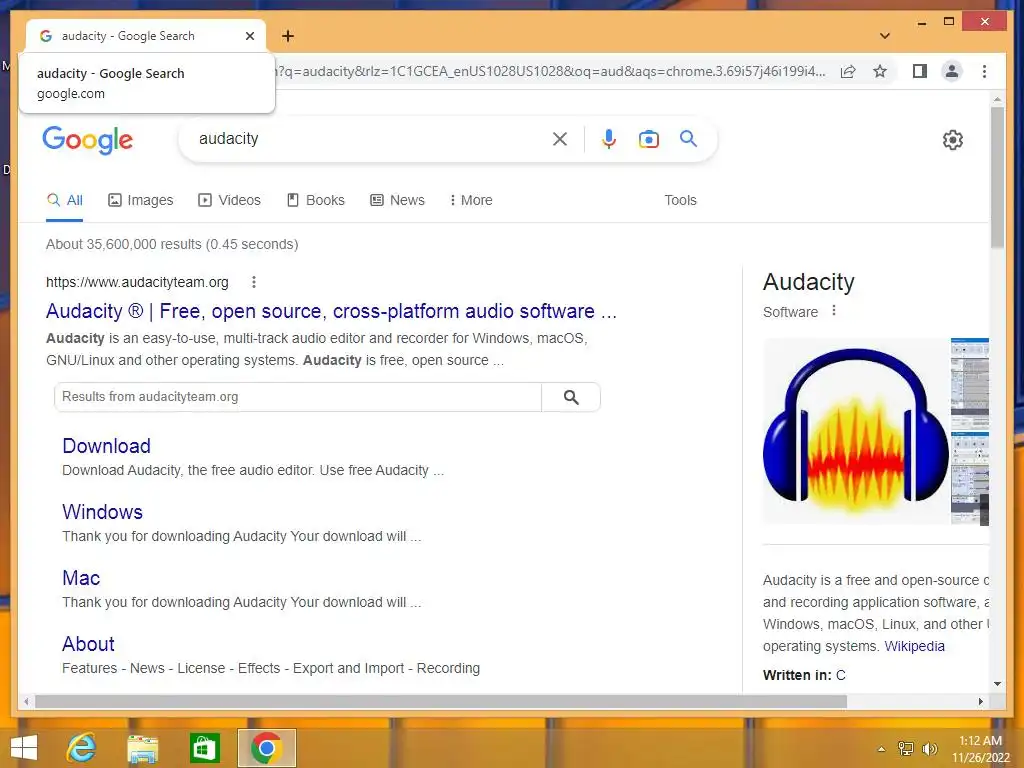Click scroll down arrow of page
Screen dimensions: 1024x768
[x=997, y=684]
